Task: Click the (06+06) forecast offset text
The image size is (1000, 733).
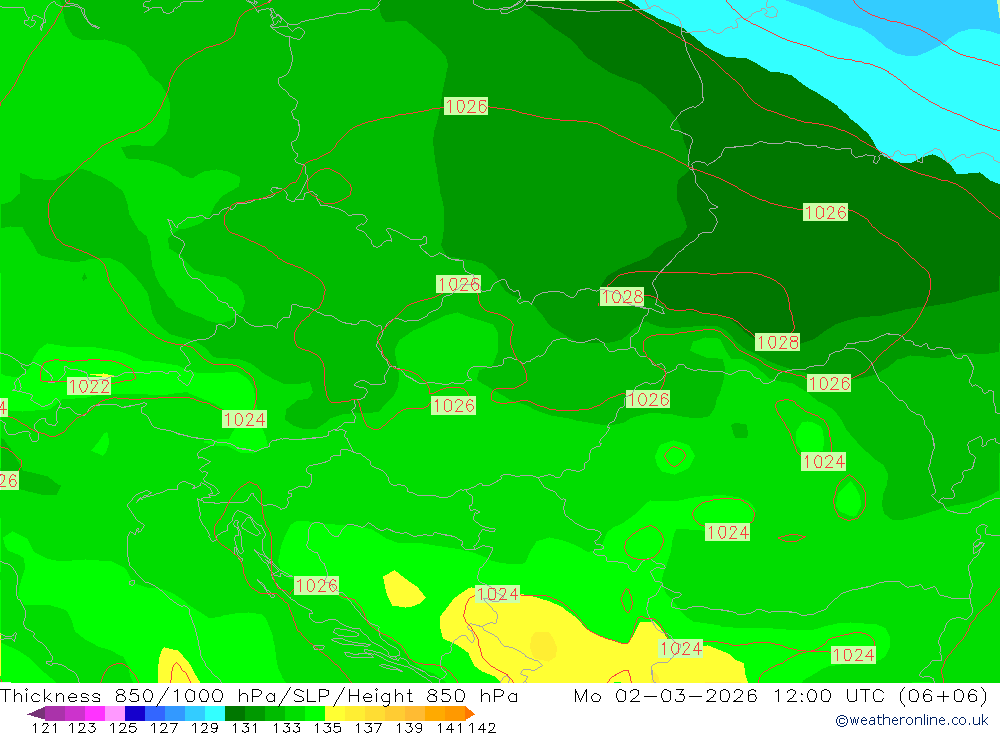Action: pyautogui.click(x=943, y=696)
